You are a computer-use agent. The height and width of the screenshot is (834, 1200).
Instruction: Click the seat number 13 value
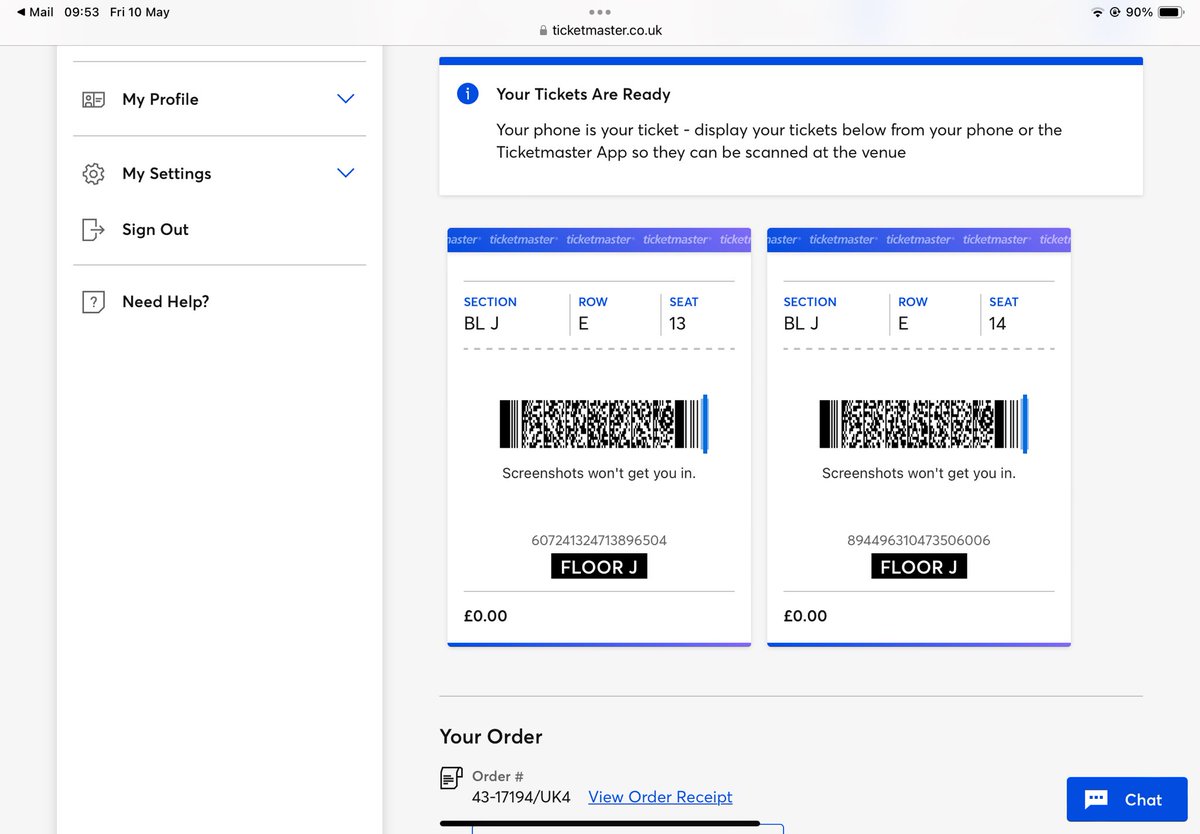coord(678,323)
